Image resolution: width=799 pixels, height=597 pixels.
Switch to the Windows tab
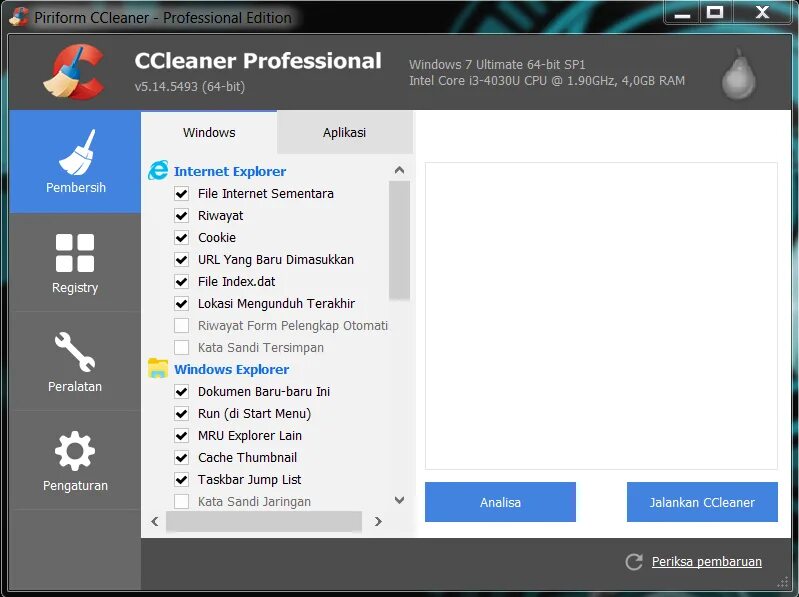209,132
